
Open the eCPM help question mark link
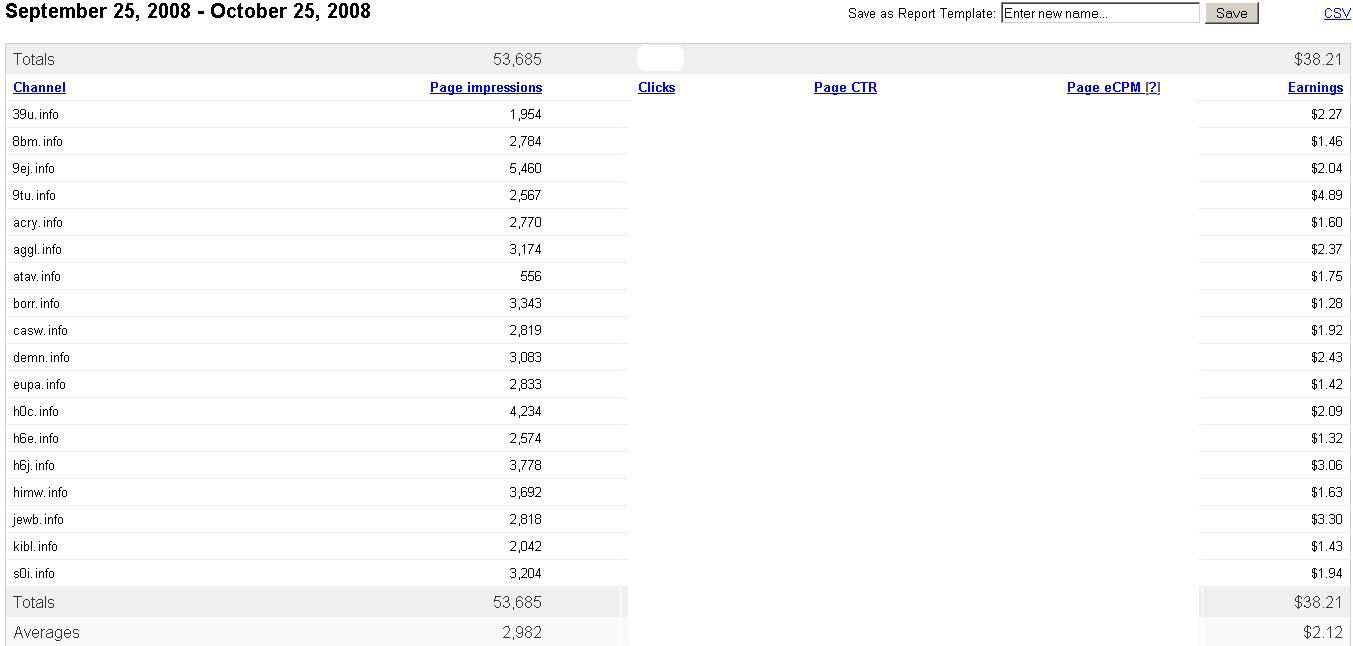pos(1153,88)
